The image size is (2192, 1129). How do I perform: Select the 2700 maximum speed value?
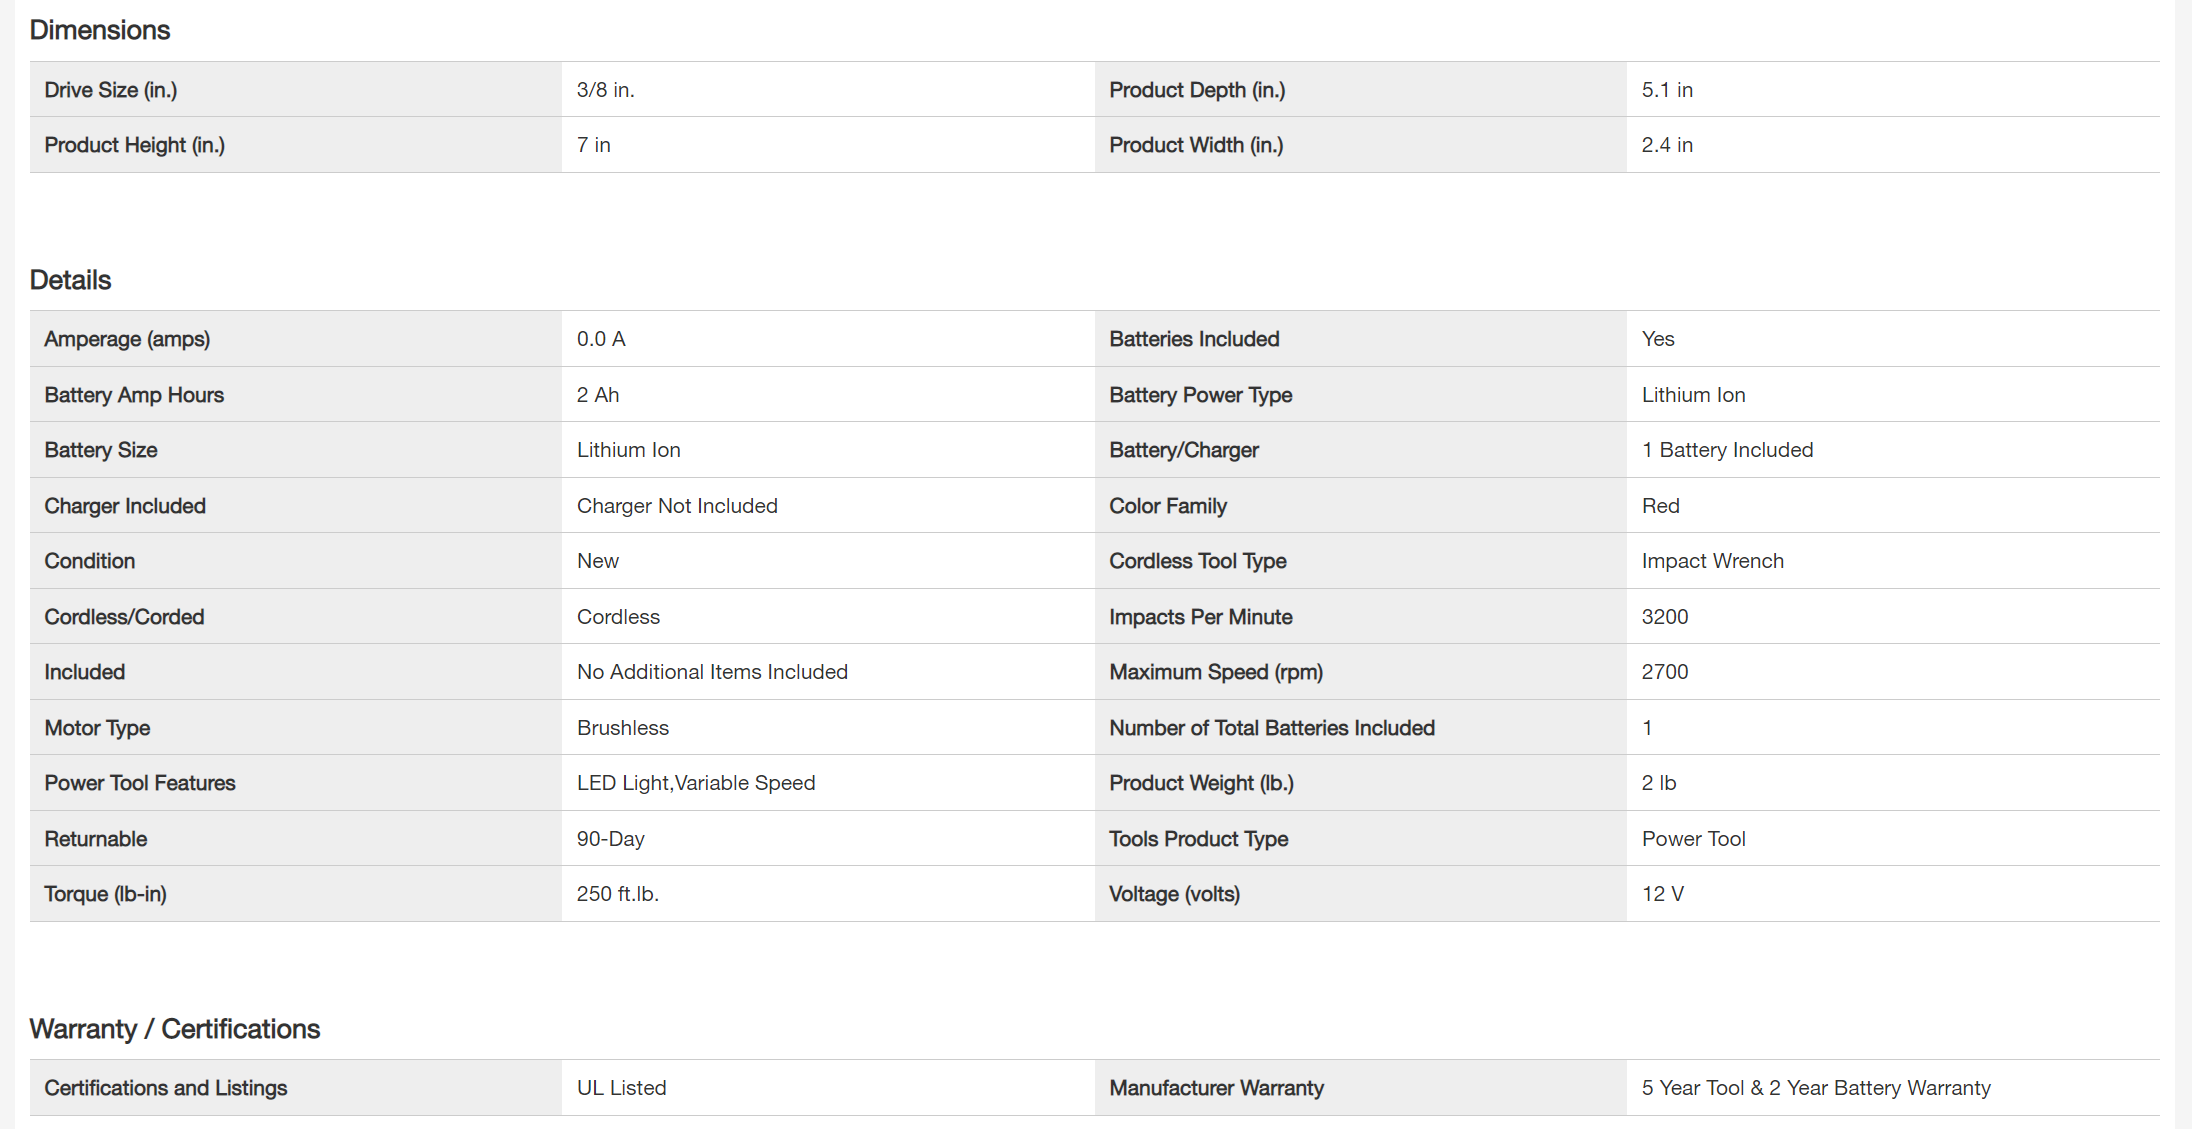tap(1665, 672)
